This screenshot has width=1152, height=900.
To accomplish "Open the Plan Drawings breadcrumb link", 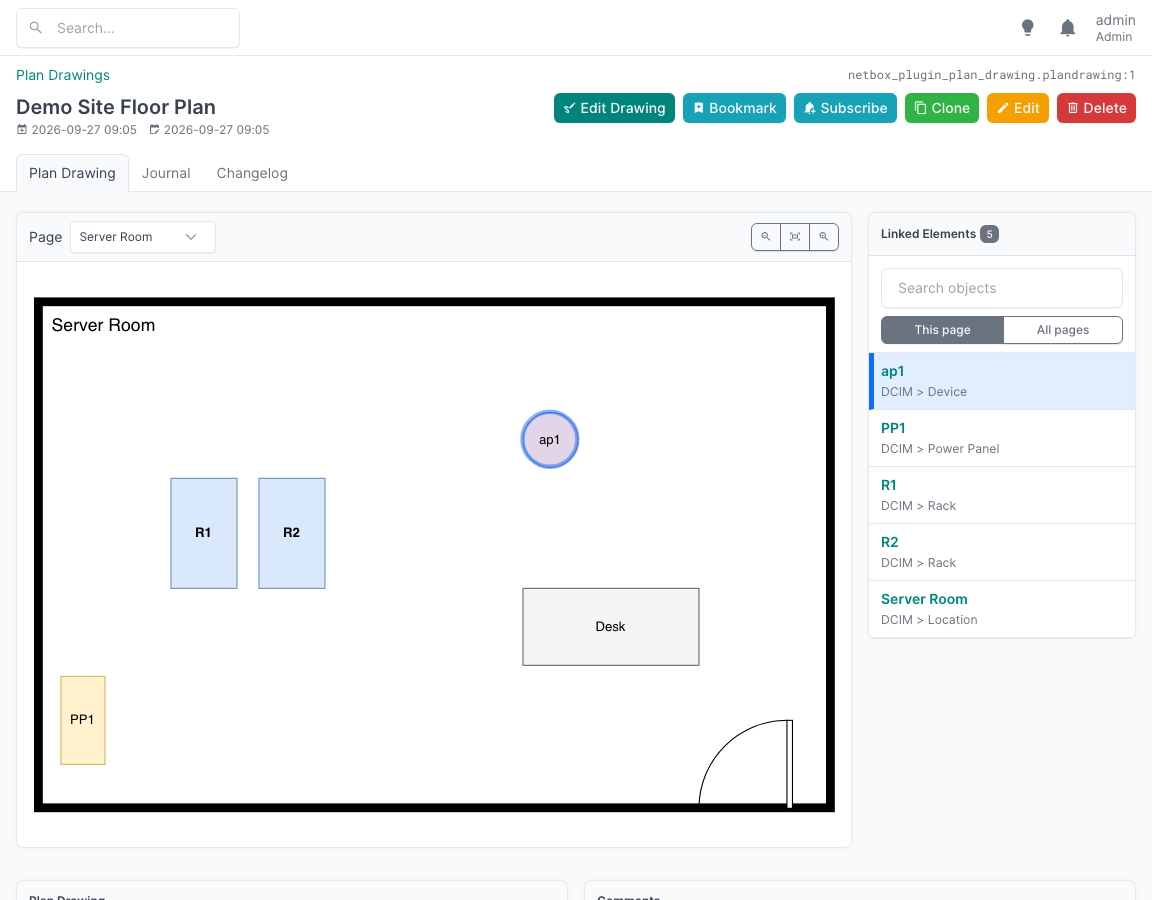I will click(62, 75).
